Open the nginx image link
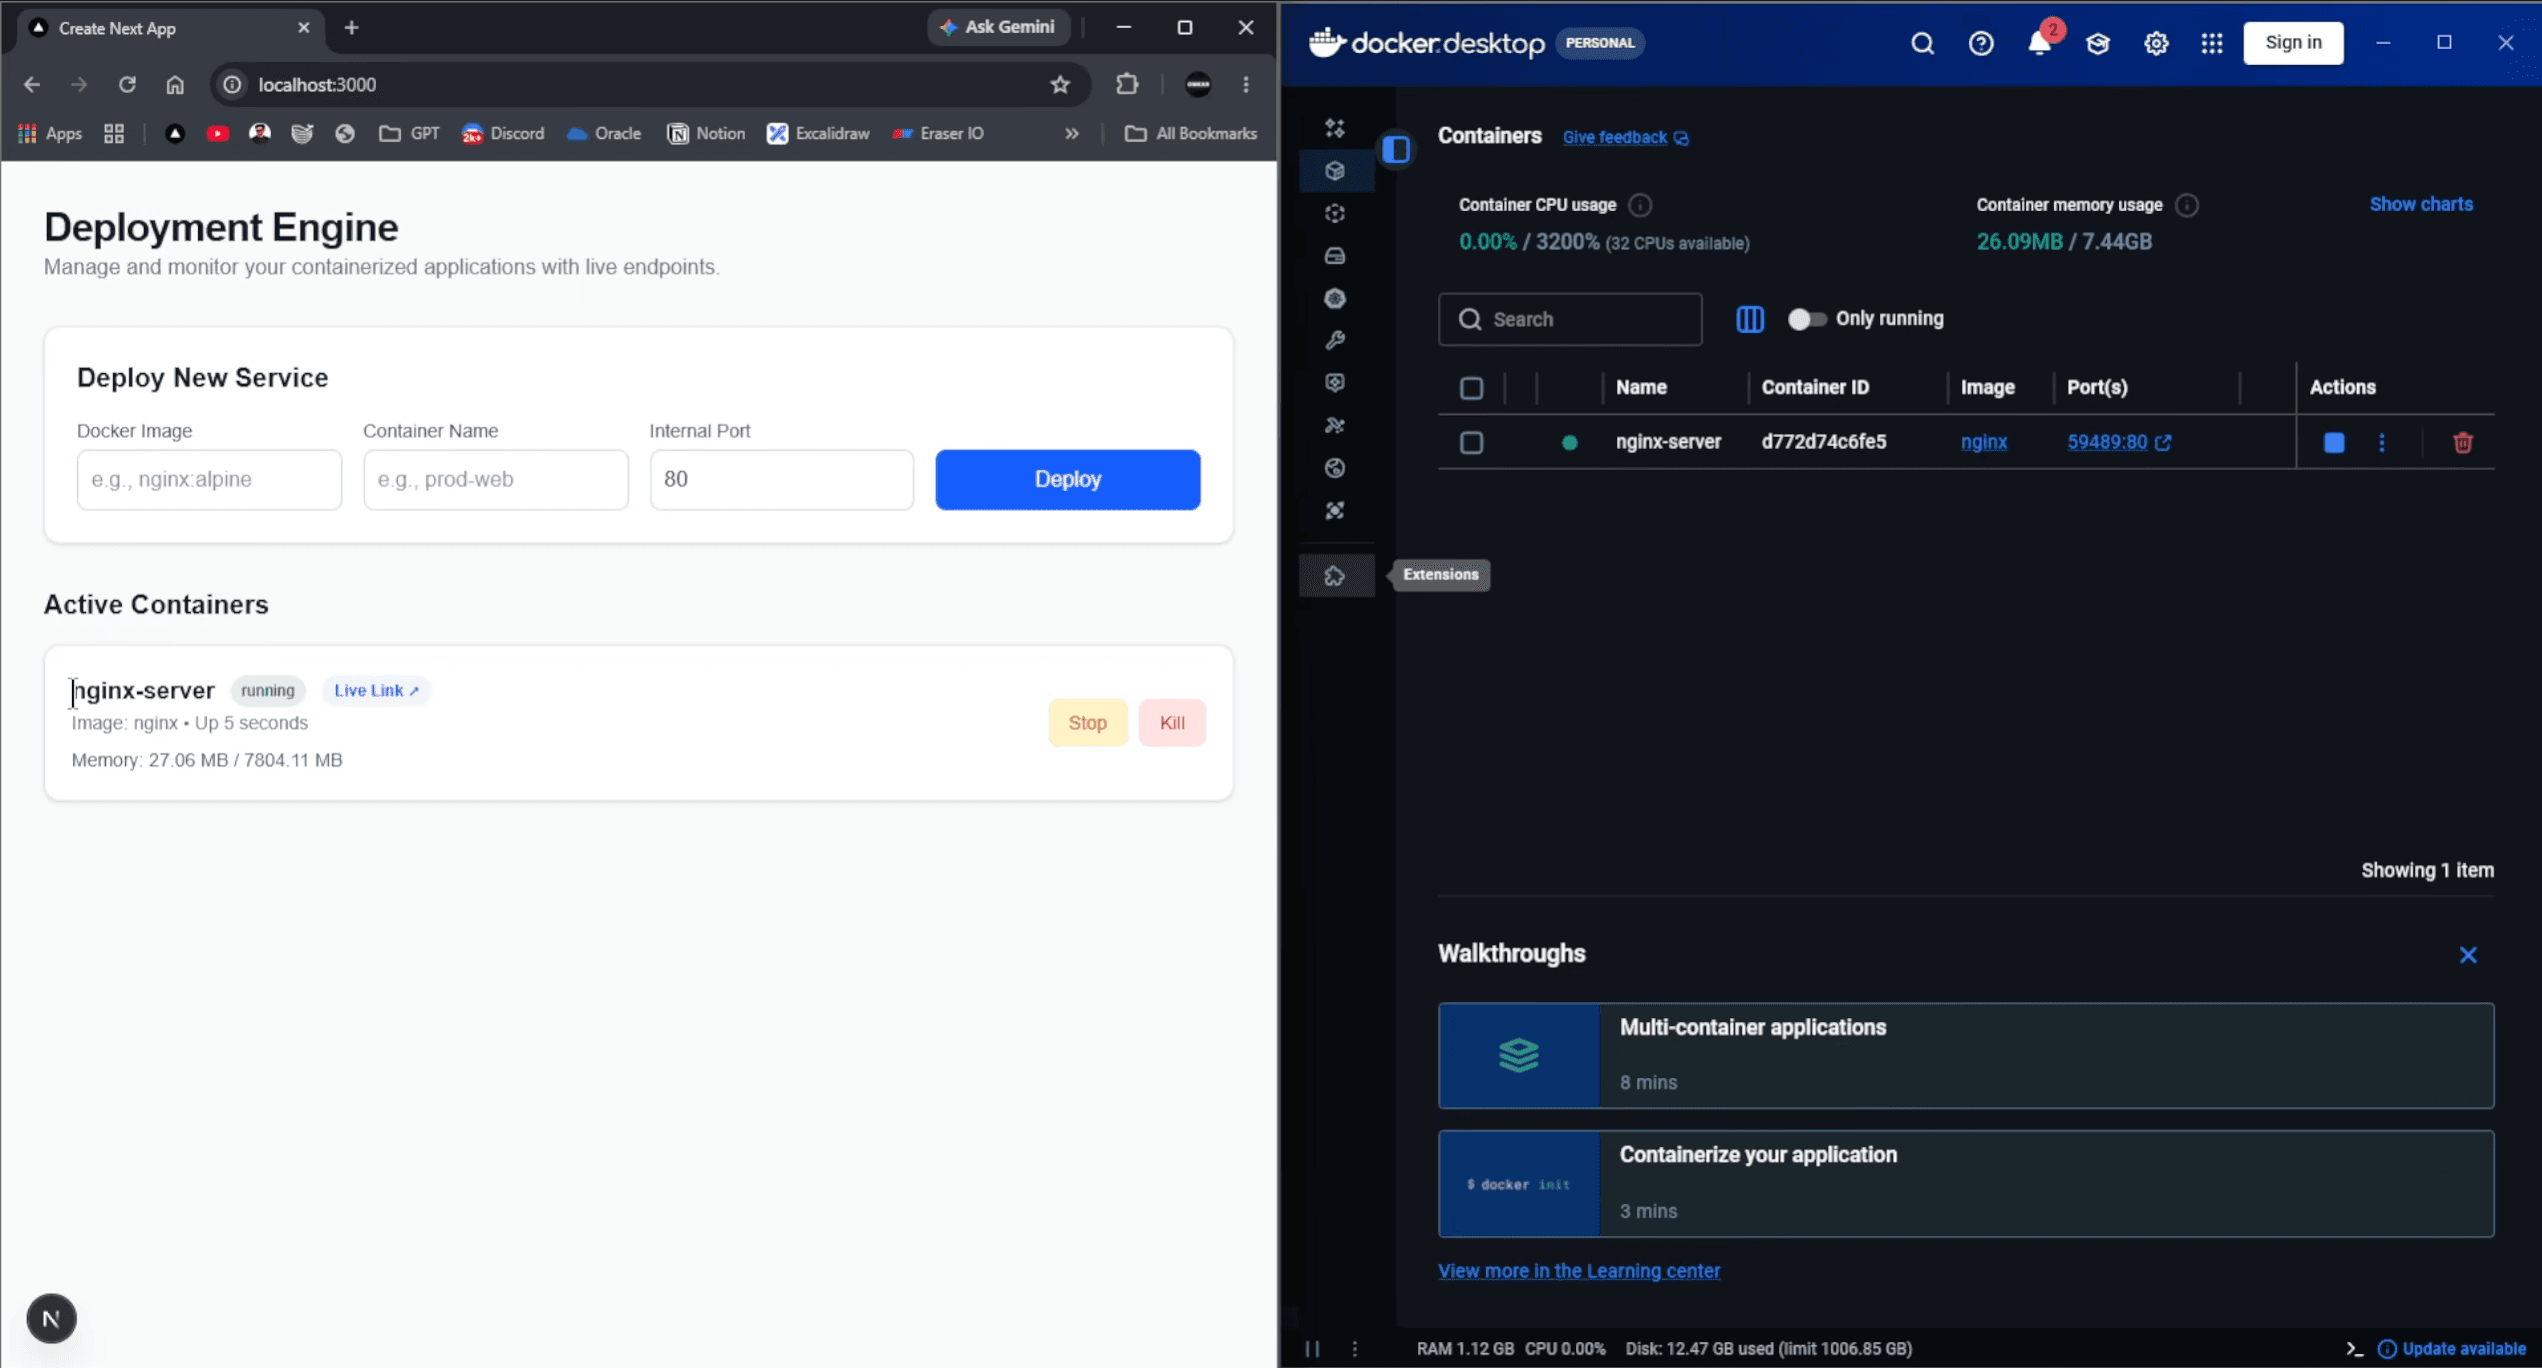Screen dimensions: 2542x1368 [x=1984, y=442]
